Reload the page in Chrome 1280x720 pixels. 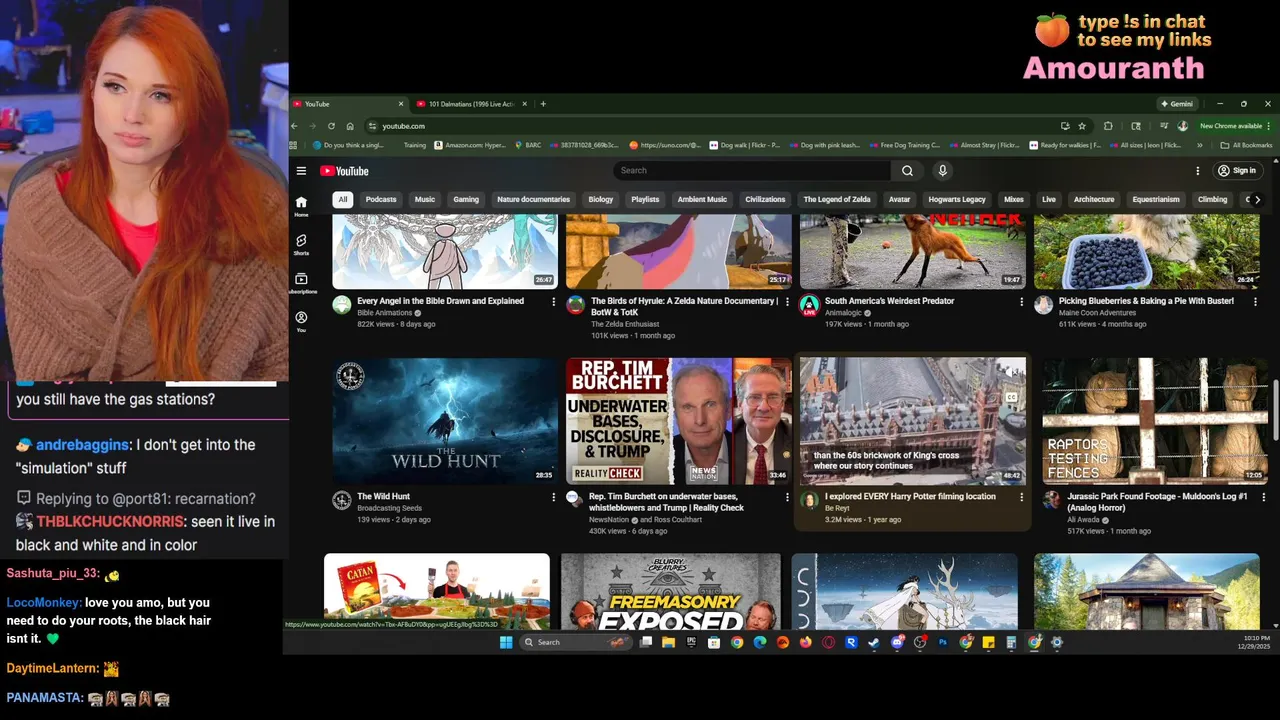click(331, 126)
